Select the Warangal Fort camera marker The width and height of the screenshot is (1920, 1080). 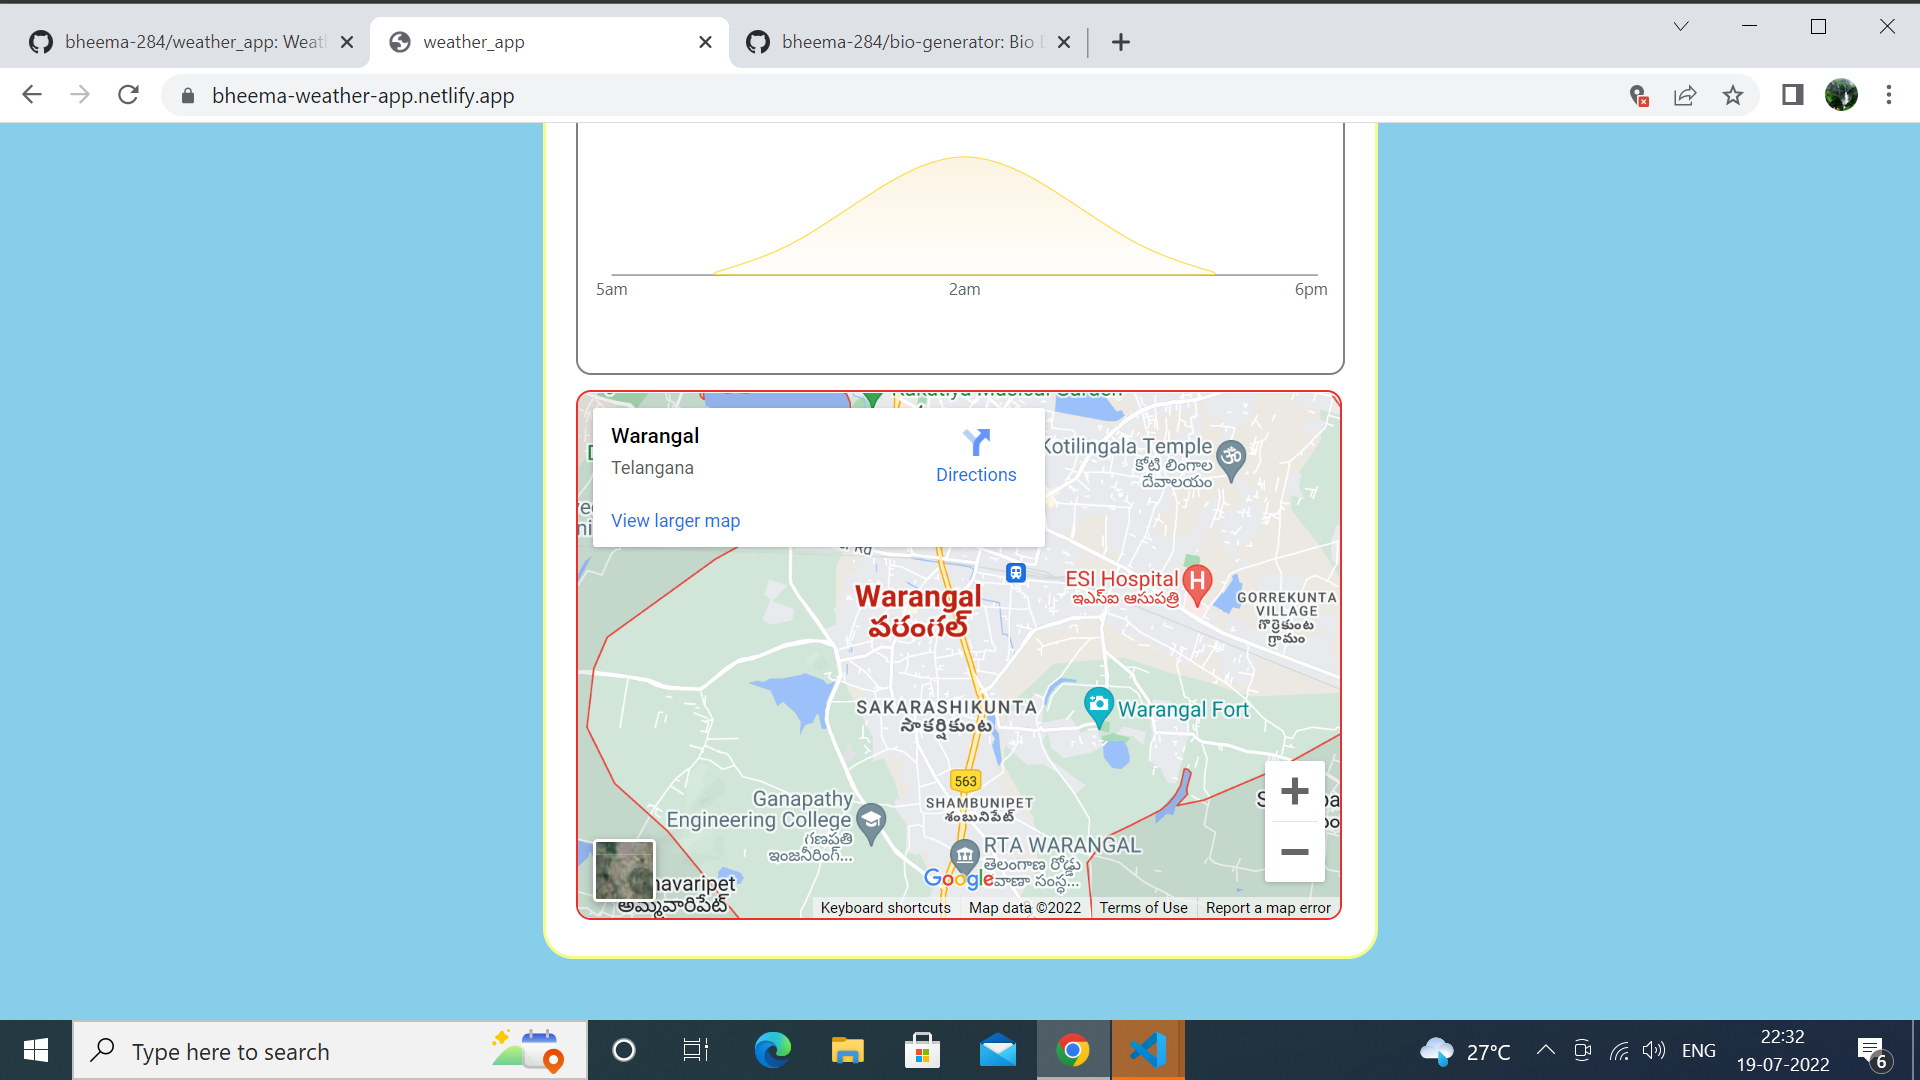(x=1098, y=707)
